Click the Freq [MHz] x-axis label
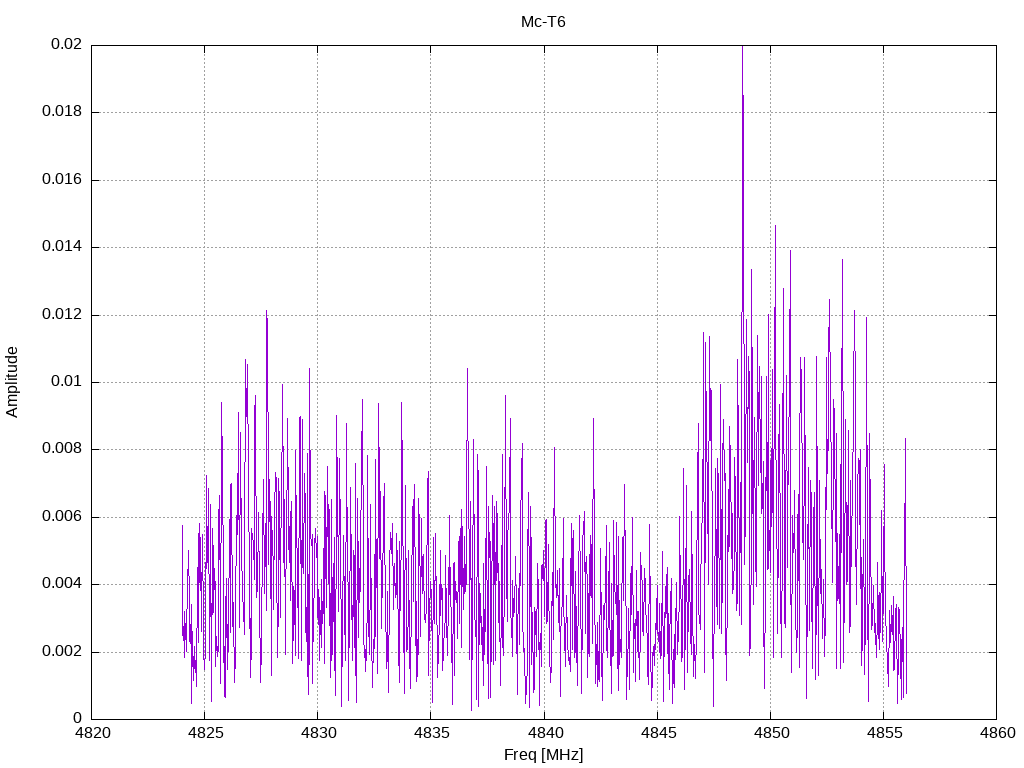This screenshot has width=1024, height=768. click(543, 755)
